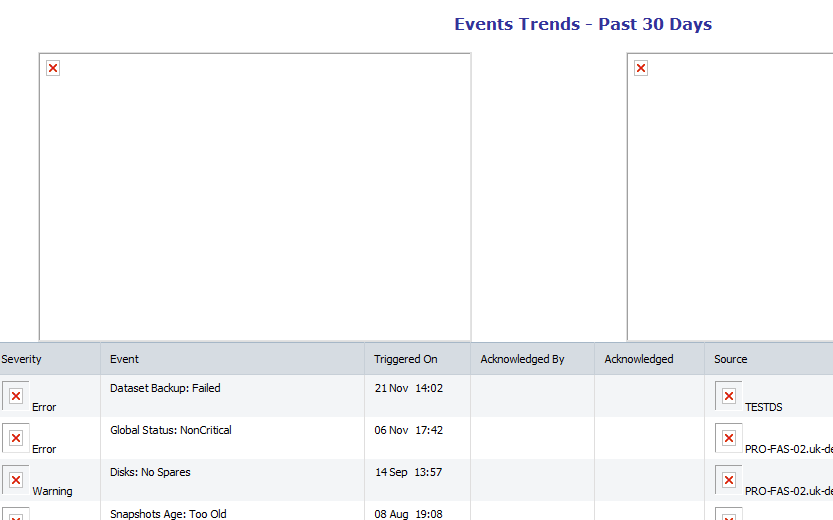Image resolution: width=833 pixels, height=520 pixels.
Task: Open the Snapshots Age: Too Old event
Action: pos(168,514)
